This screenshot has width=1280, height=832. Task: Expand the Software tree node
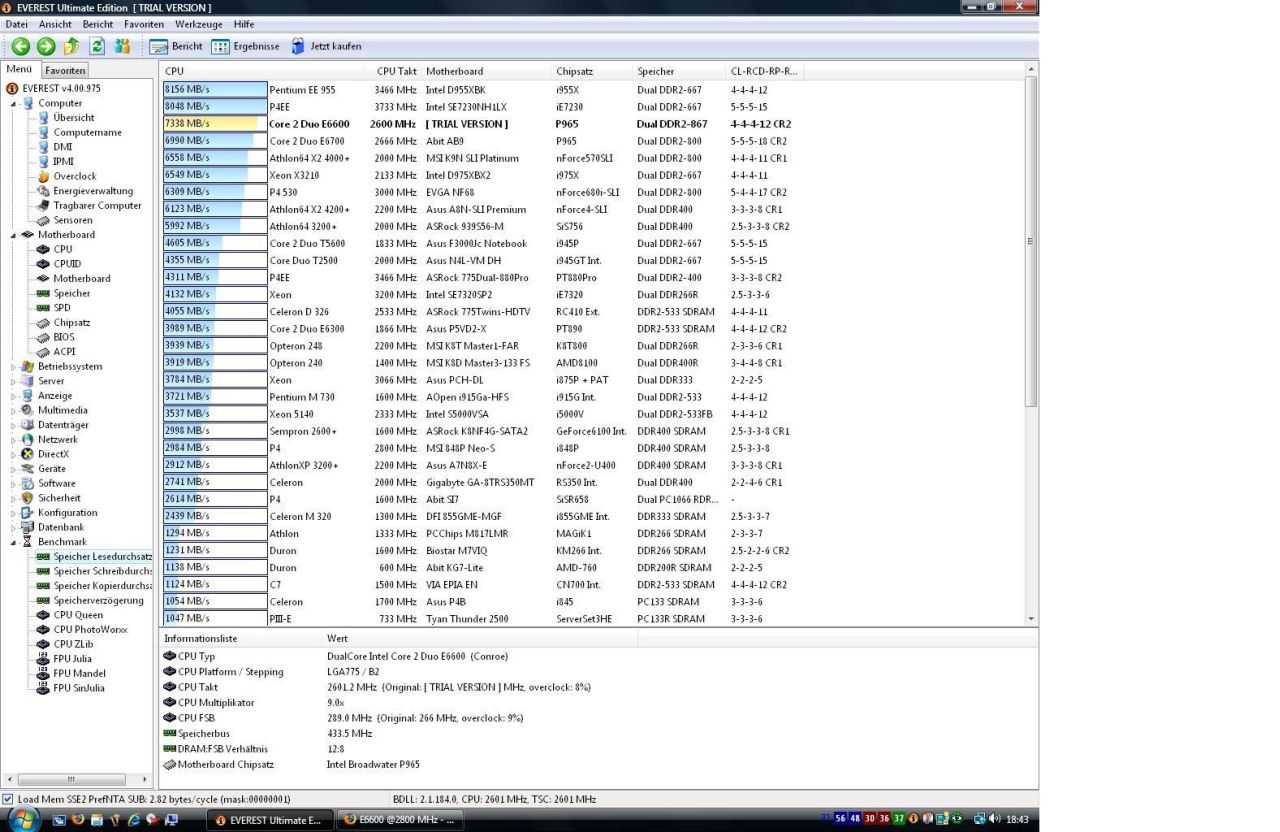[14, 483]
